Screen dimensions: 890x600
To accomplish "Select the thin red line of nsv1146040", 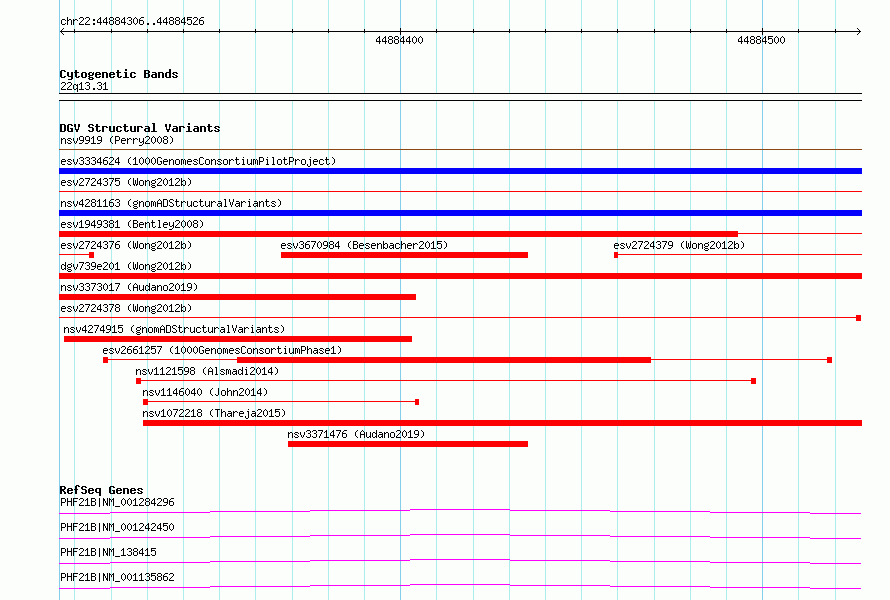I will click(x=281, y=402).
